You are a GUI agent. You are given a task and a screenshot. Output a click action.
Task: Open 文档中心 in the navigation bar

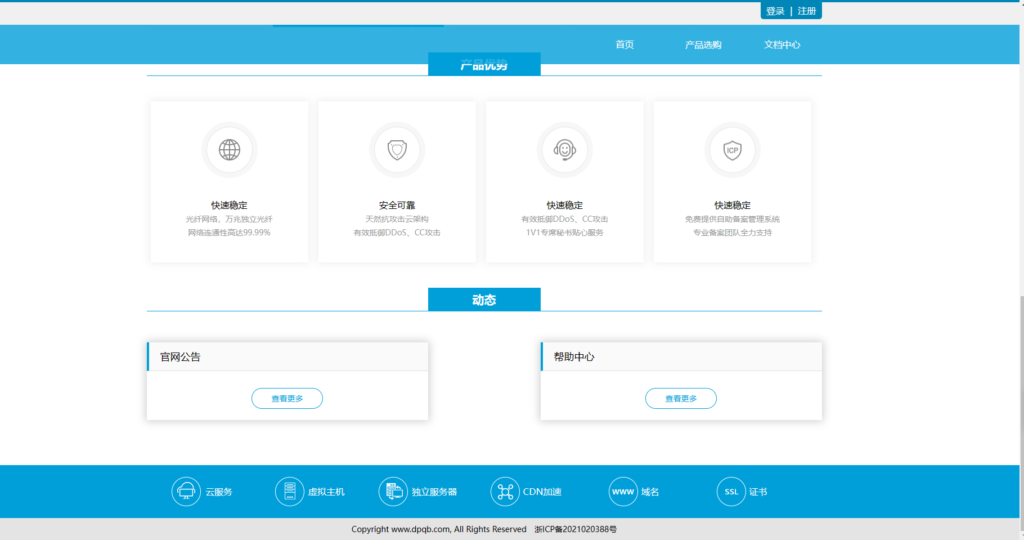(x=782, y=44)
